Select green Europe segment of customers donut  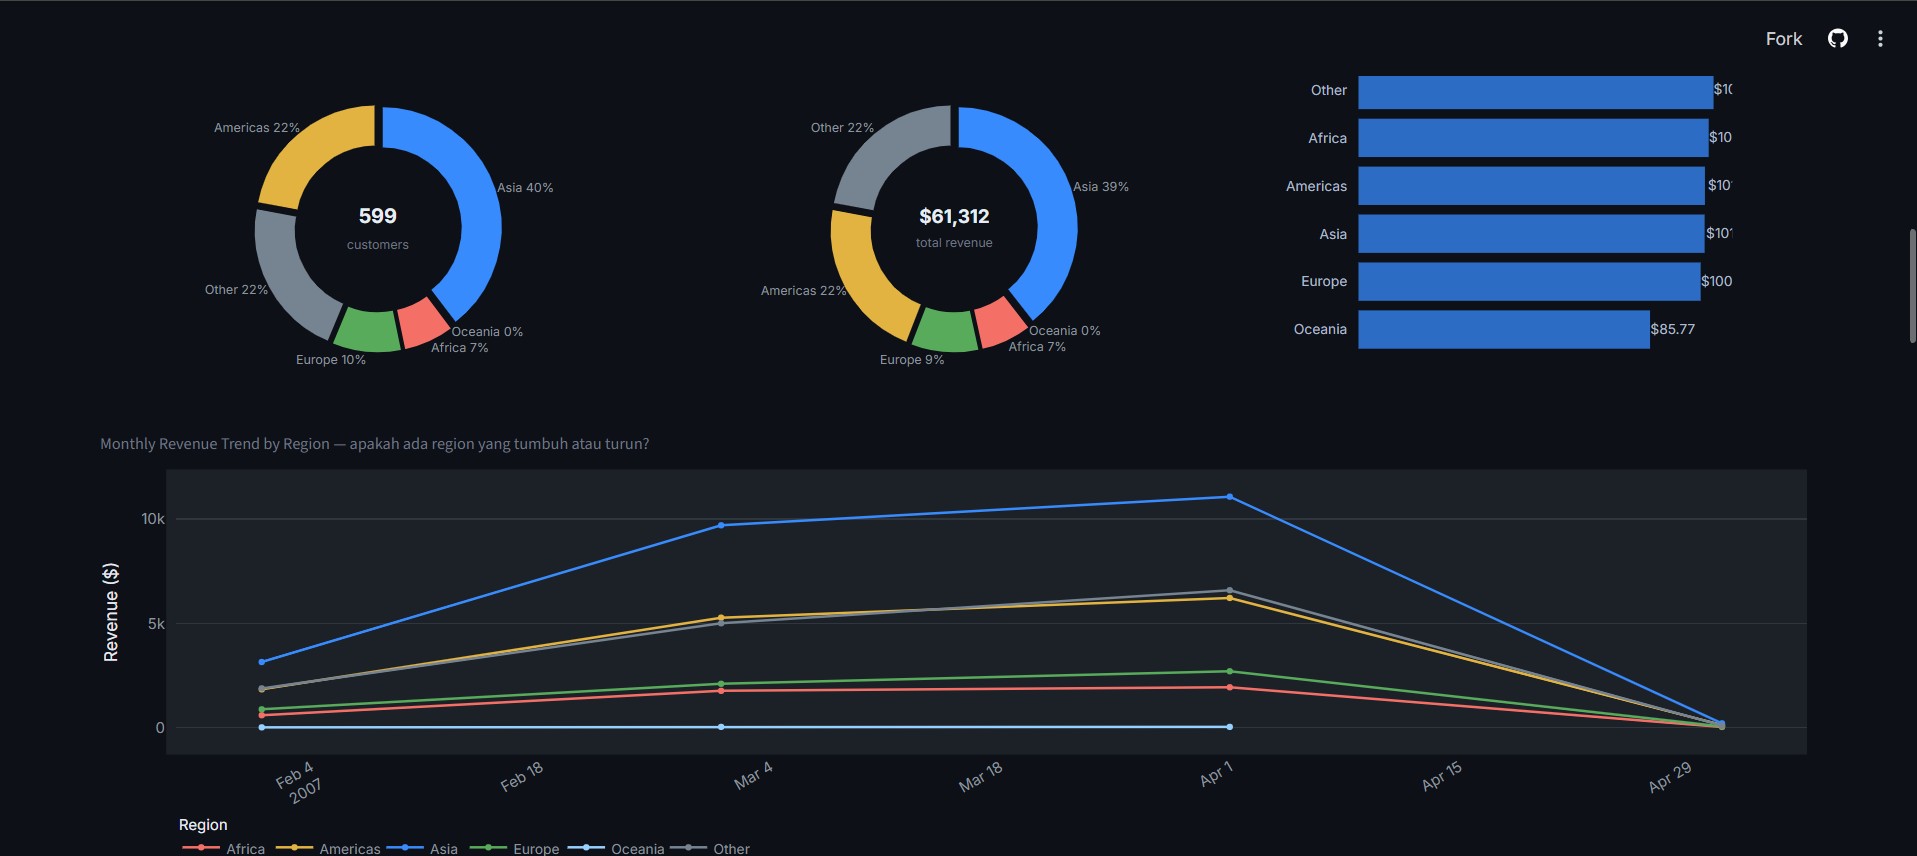pyautogui.click(x=368, y=331)
